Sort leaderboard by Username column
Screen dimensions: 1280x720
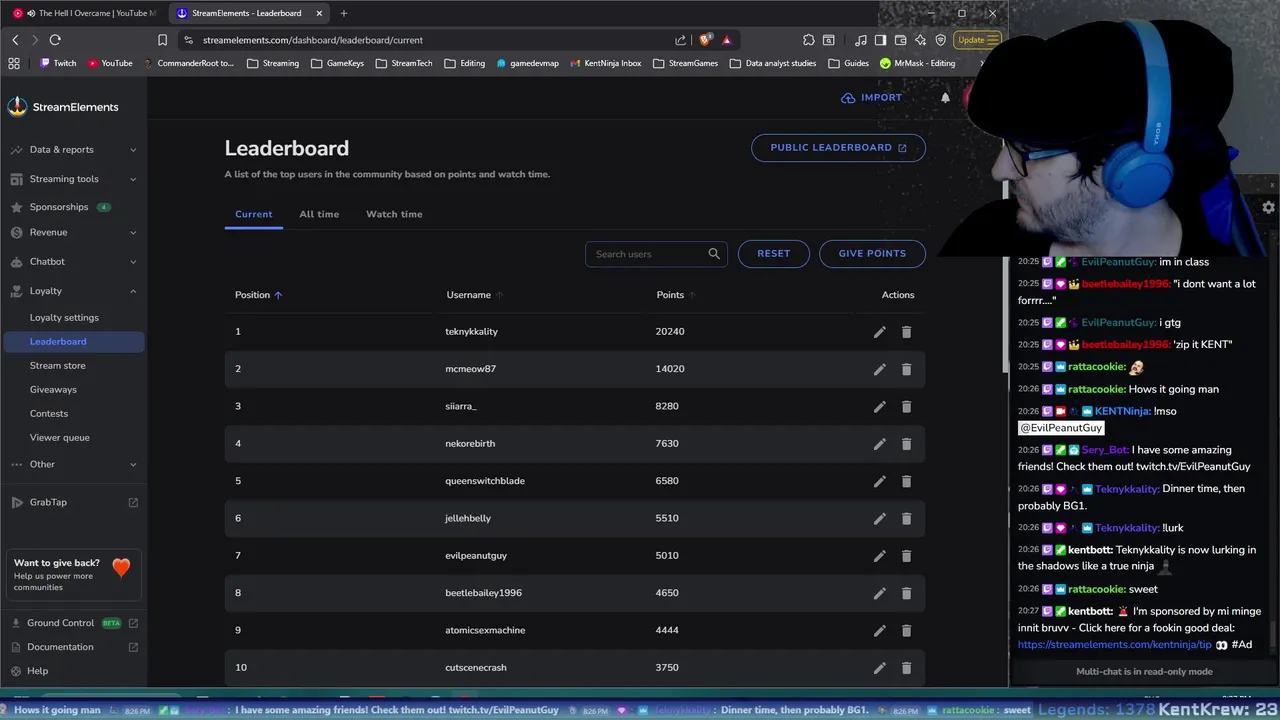coord(474,295)
